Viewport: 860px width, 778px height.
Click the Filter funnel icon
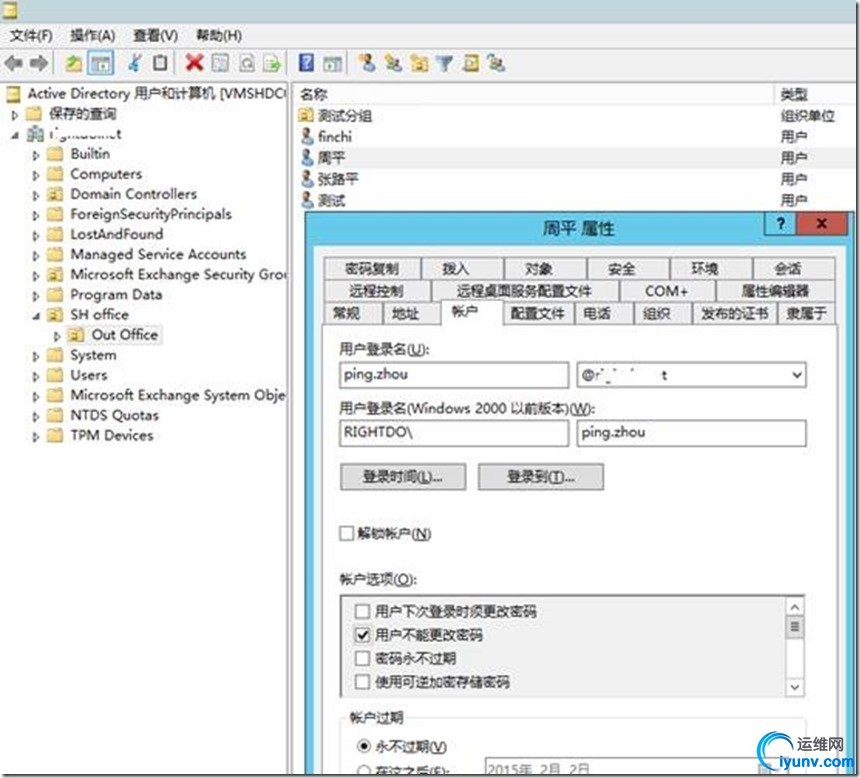point(445,63)
